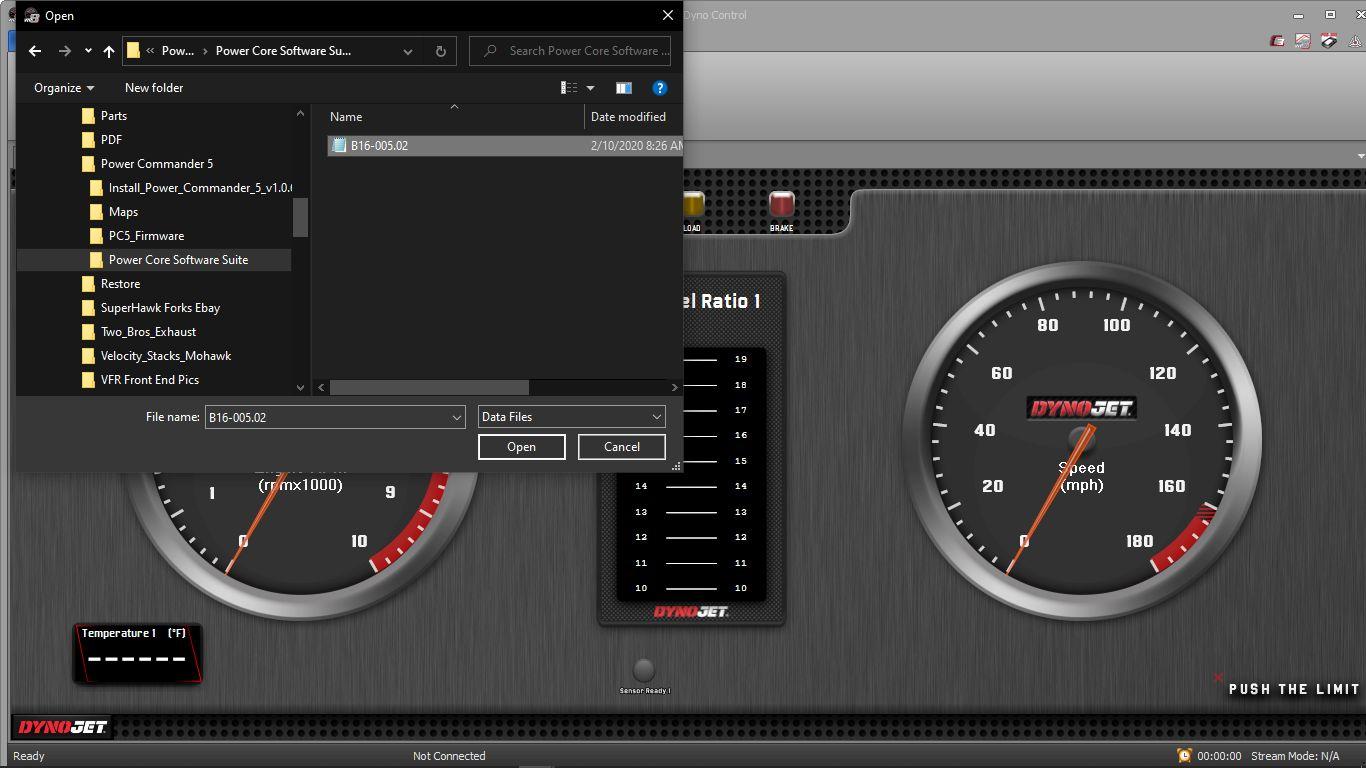1366x768 pixels.
Task: Open the Data Files type dropdown
Action: 572,417
